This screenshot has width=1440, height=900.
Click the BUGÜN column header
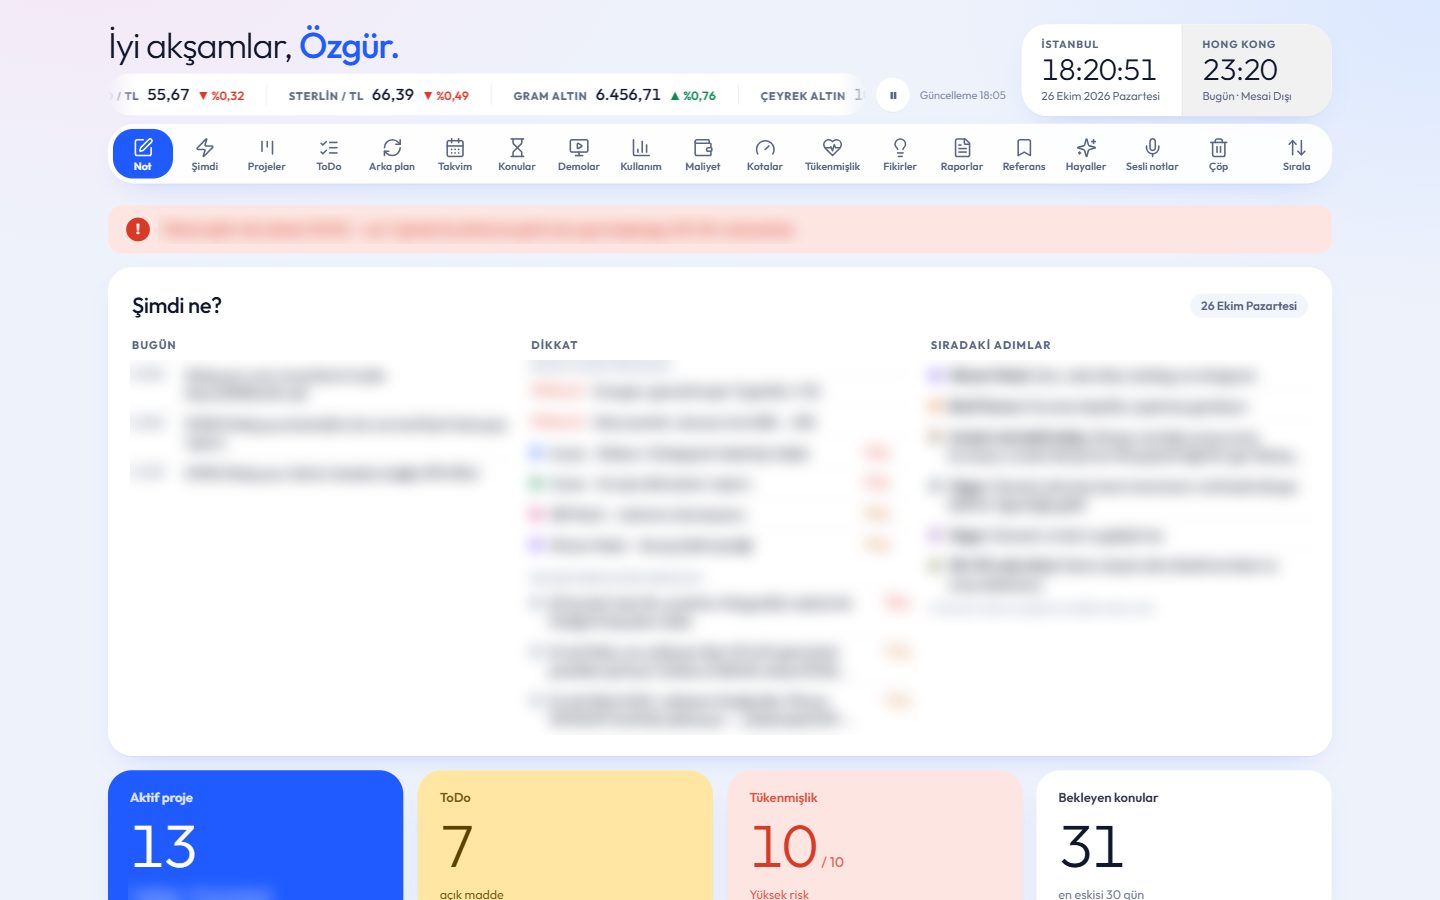(x=154, y=345)
